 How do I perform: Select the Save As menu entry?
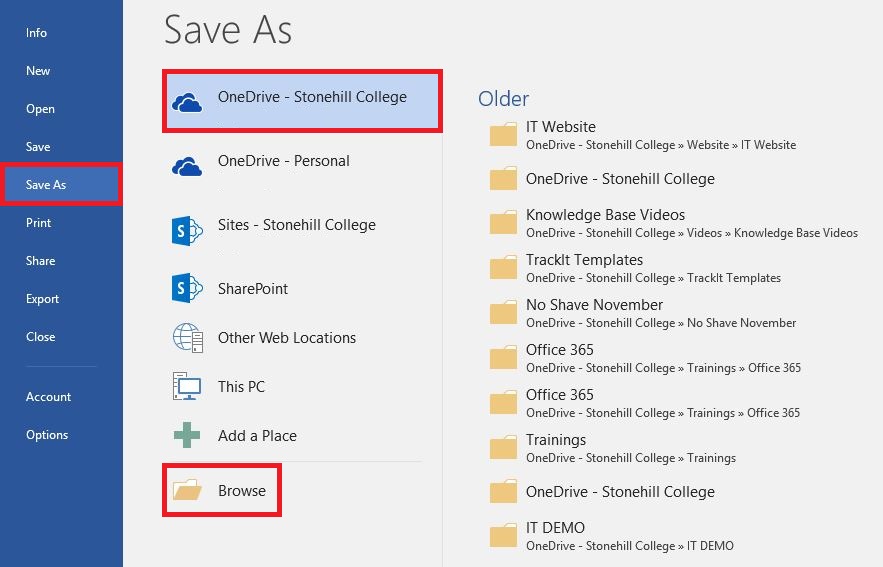(x=61, y=185)
